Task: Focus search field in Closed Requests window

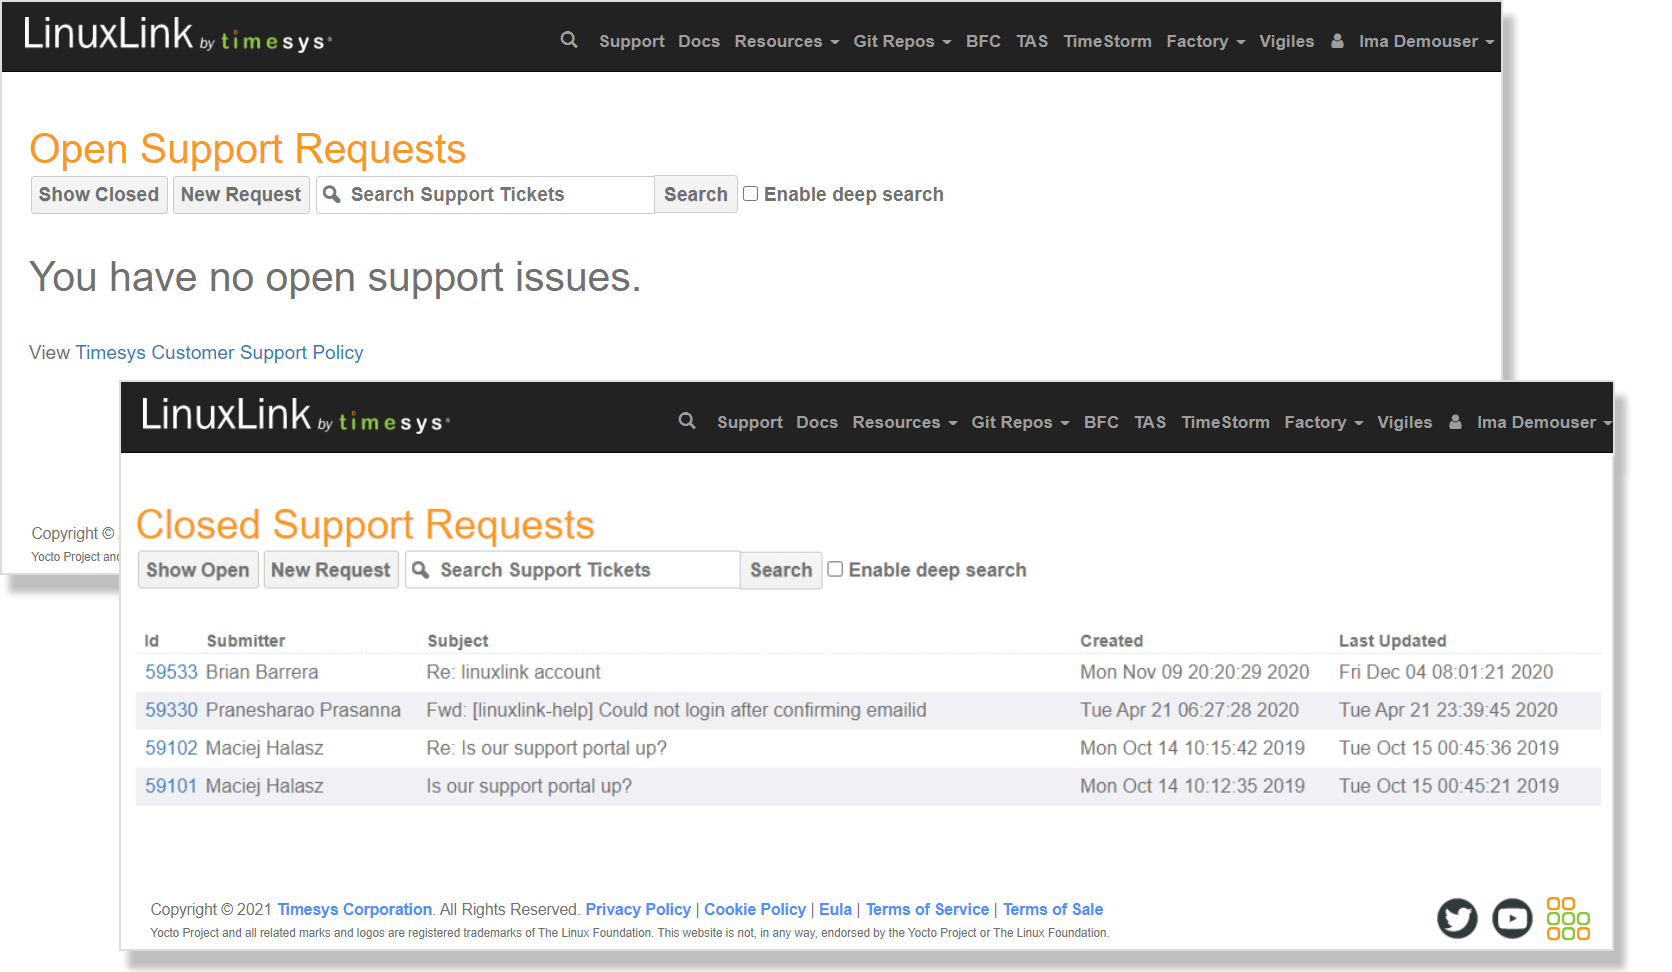Action: [573, 570]
